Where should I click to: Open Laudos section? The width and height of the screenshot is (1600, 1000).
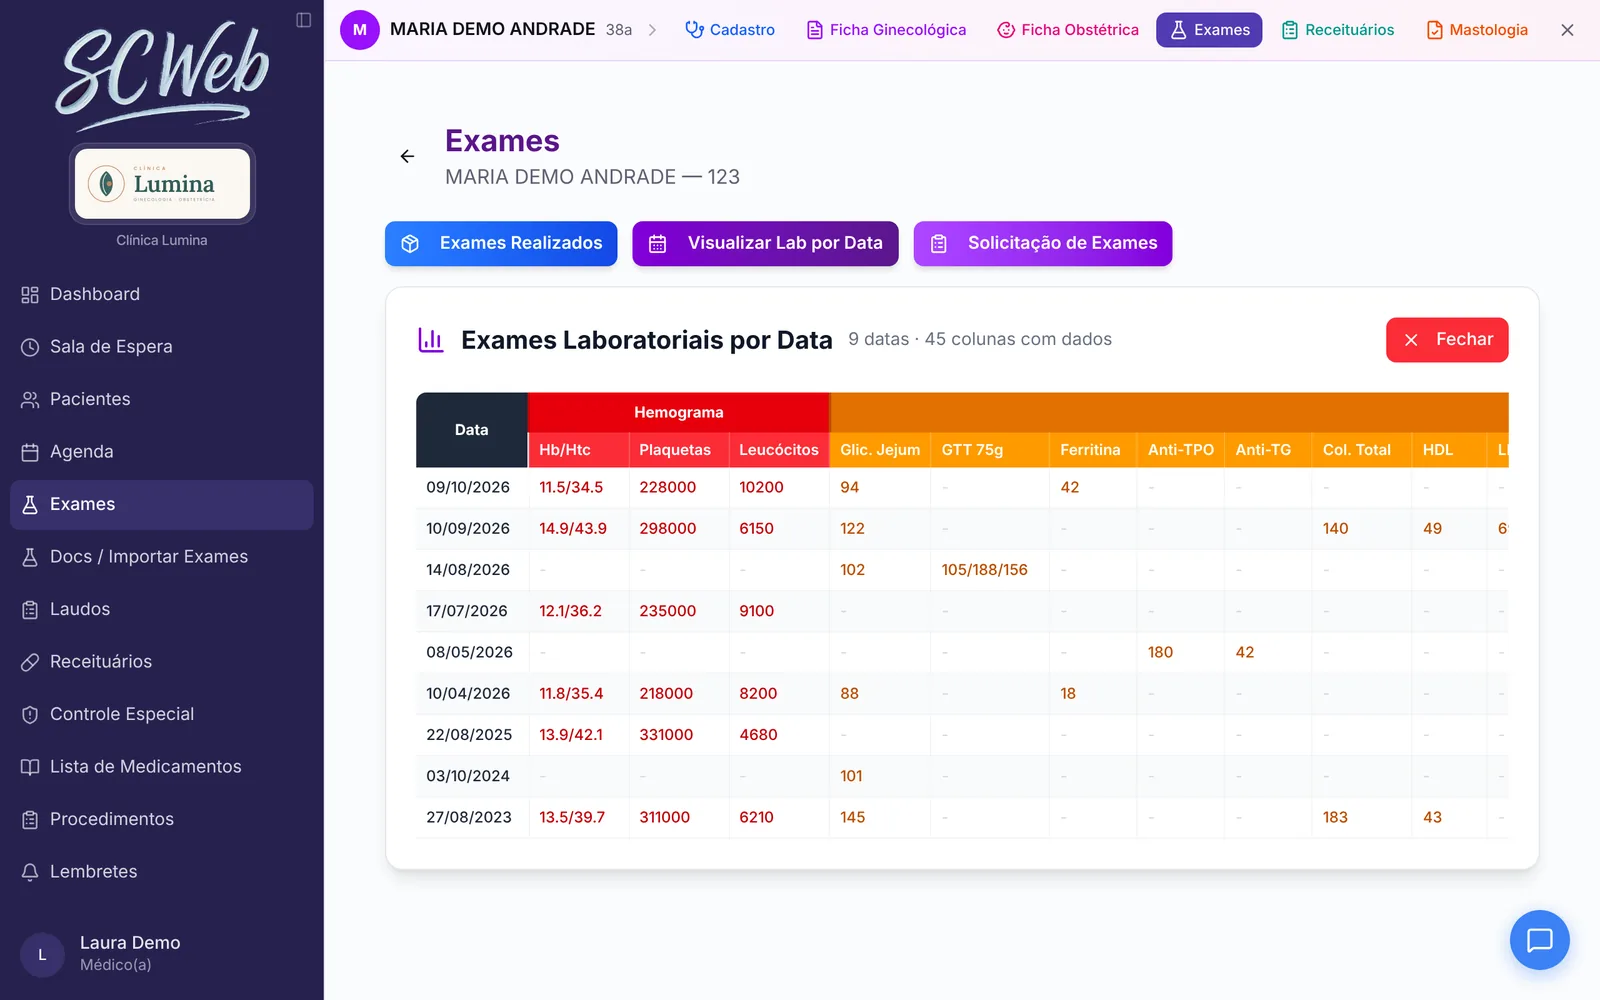[162, 609]
